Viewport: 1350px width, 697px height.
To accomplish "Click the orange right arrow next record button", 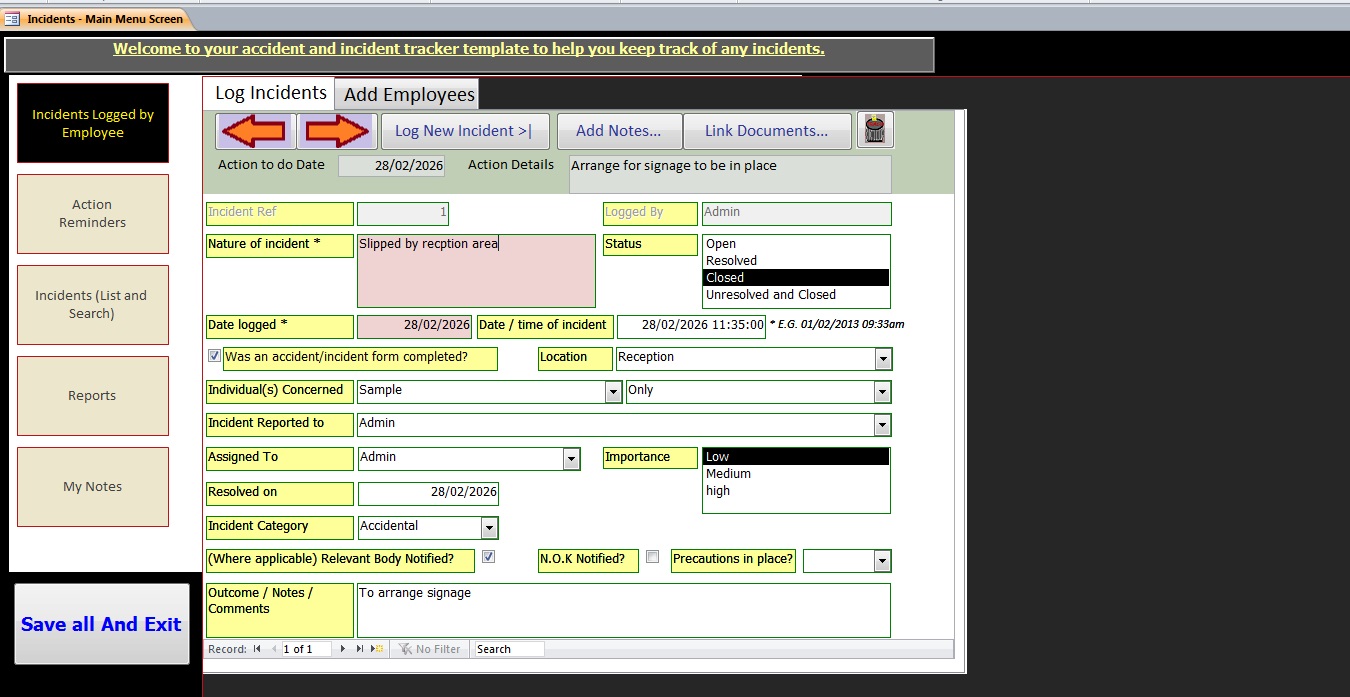I will pos(335,131).
